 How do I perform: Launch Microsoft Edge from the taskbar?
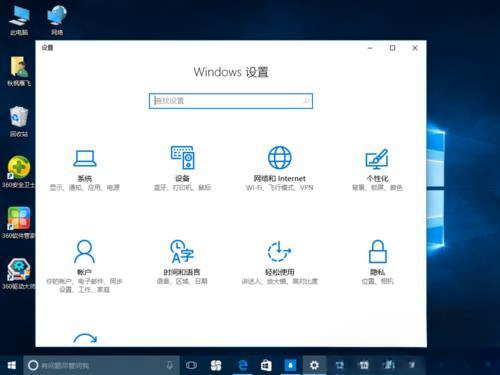(x=243, y=365)
